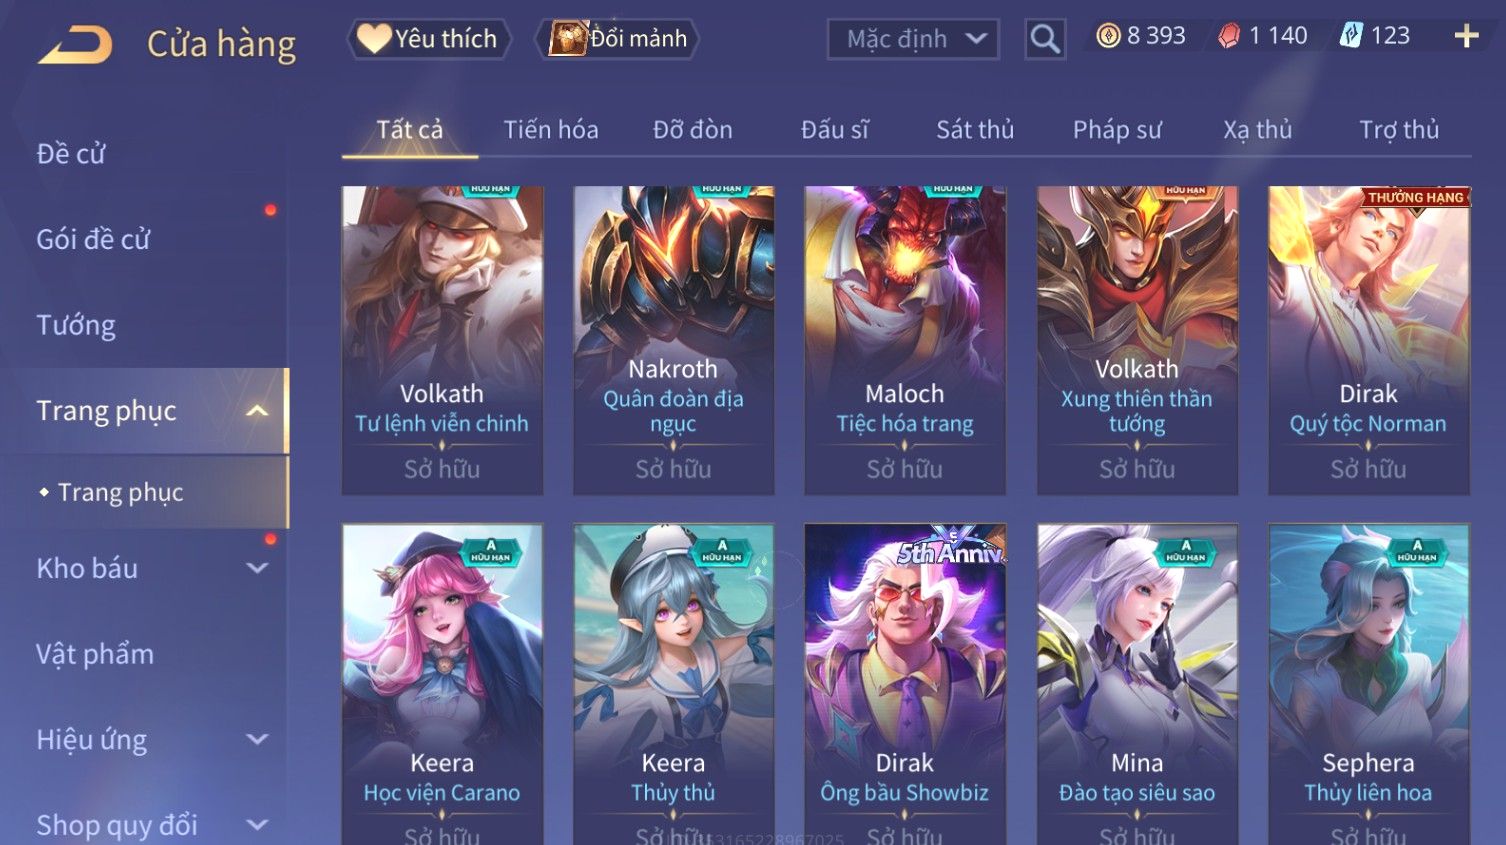1506x845 pixels.
Task: Collapse the Trang phục sidebar section
Action: point(257,411)
